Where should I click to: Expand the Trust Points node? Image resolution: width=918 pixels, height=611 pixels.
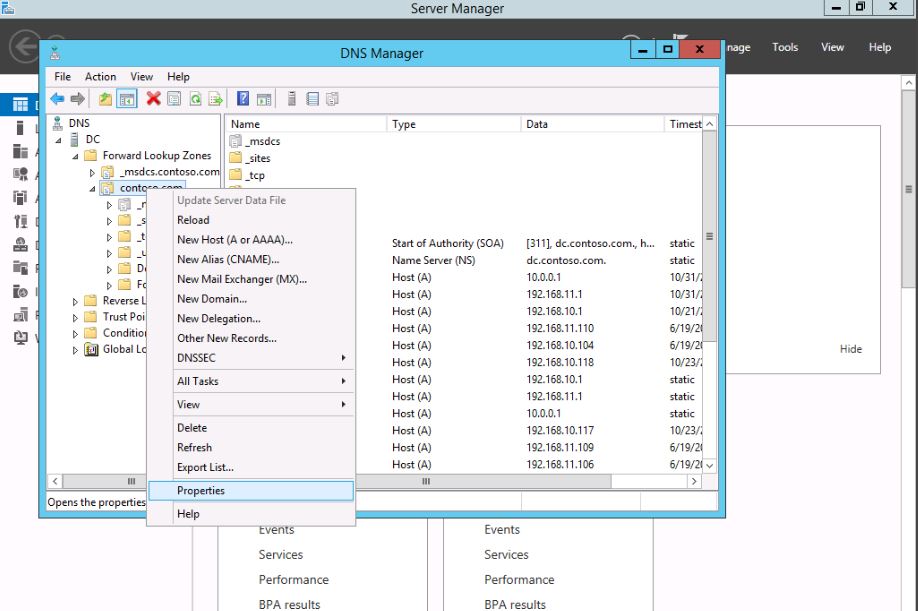75,318
